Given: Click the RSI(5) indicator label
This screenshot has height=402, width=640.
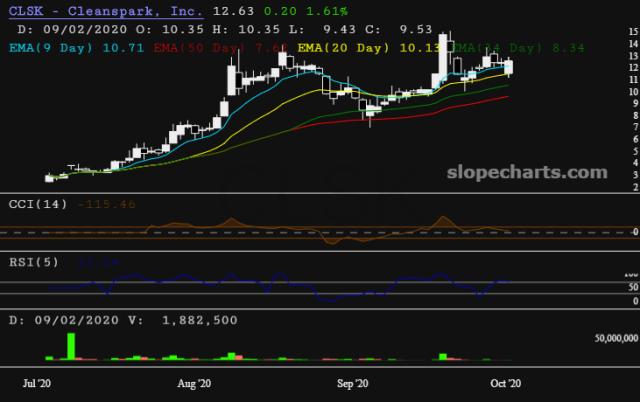Looking at the screenshot, I should pos(32,264).
